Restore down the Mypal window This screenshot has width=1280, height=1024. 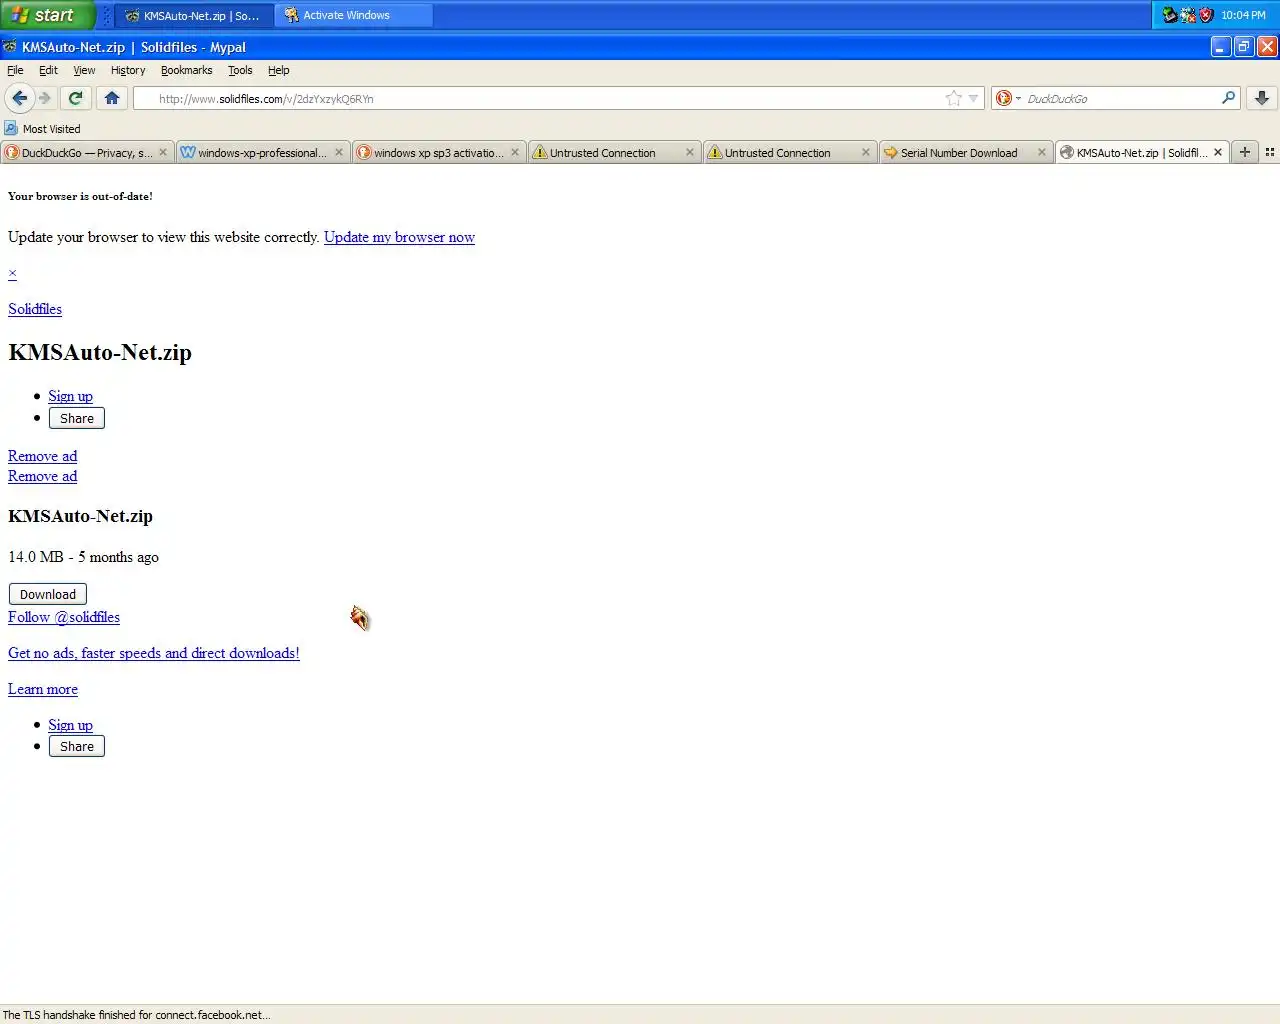pyautogui.click(x=1244, y=46)
